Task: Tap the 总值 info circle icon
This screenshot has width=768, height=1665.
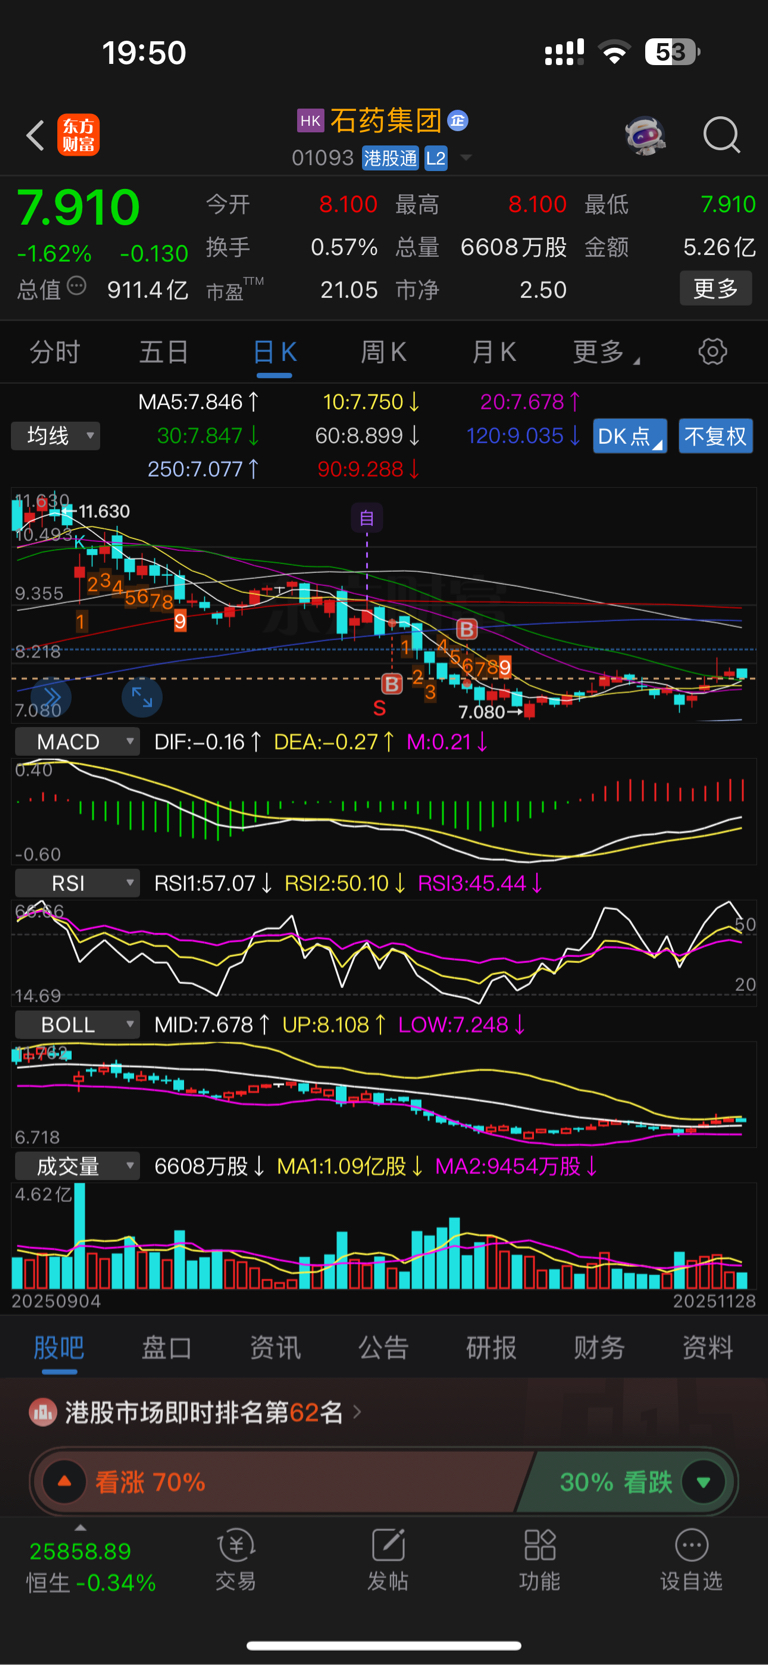Action: pos(77,287)
